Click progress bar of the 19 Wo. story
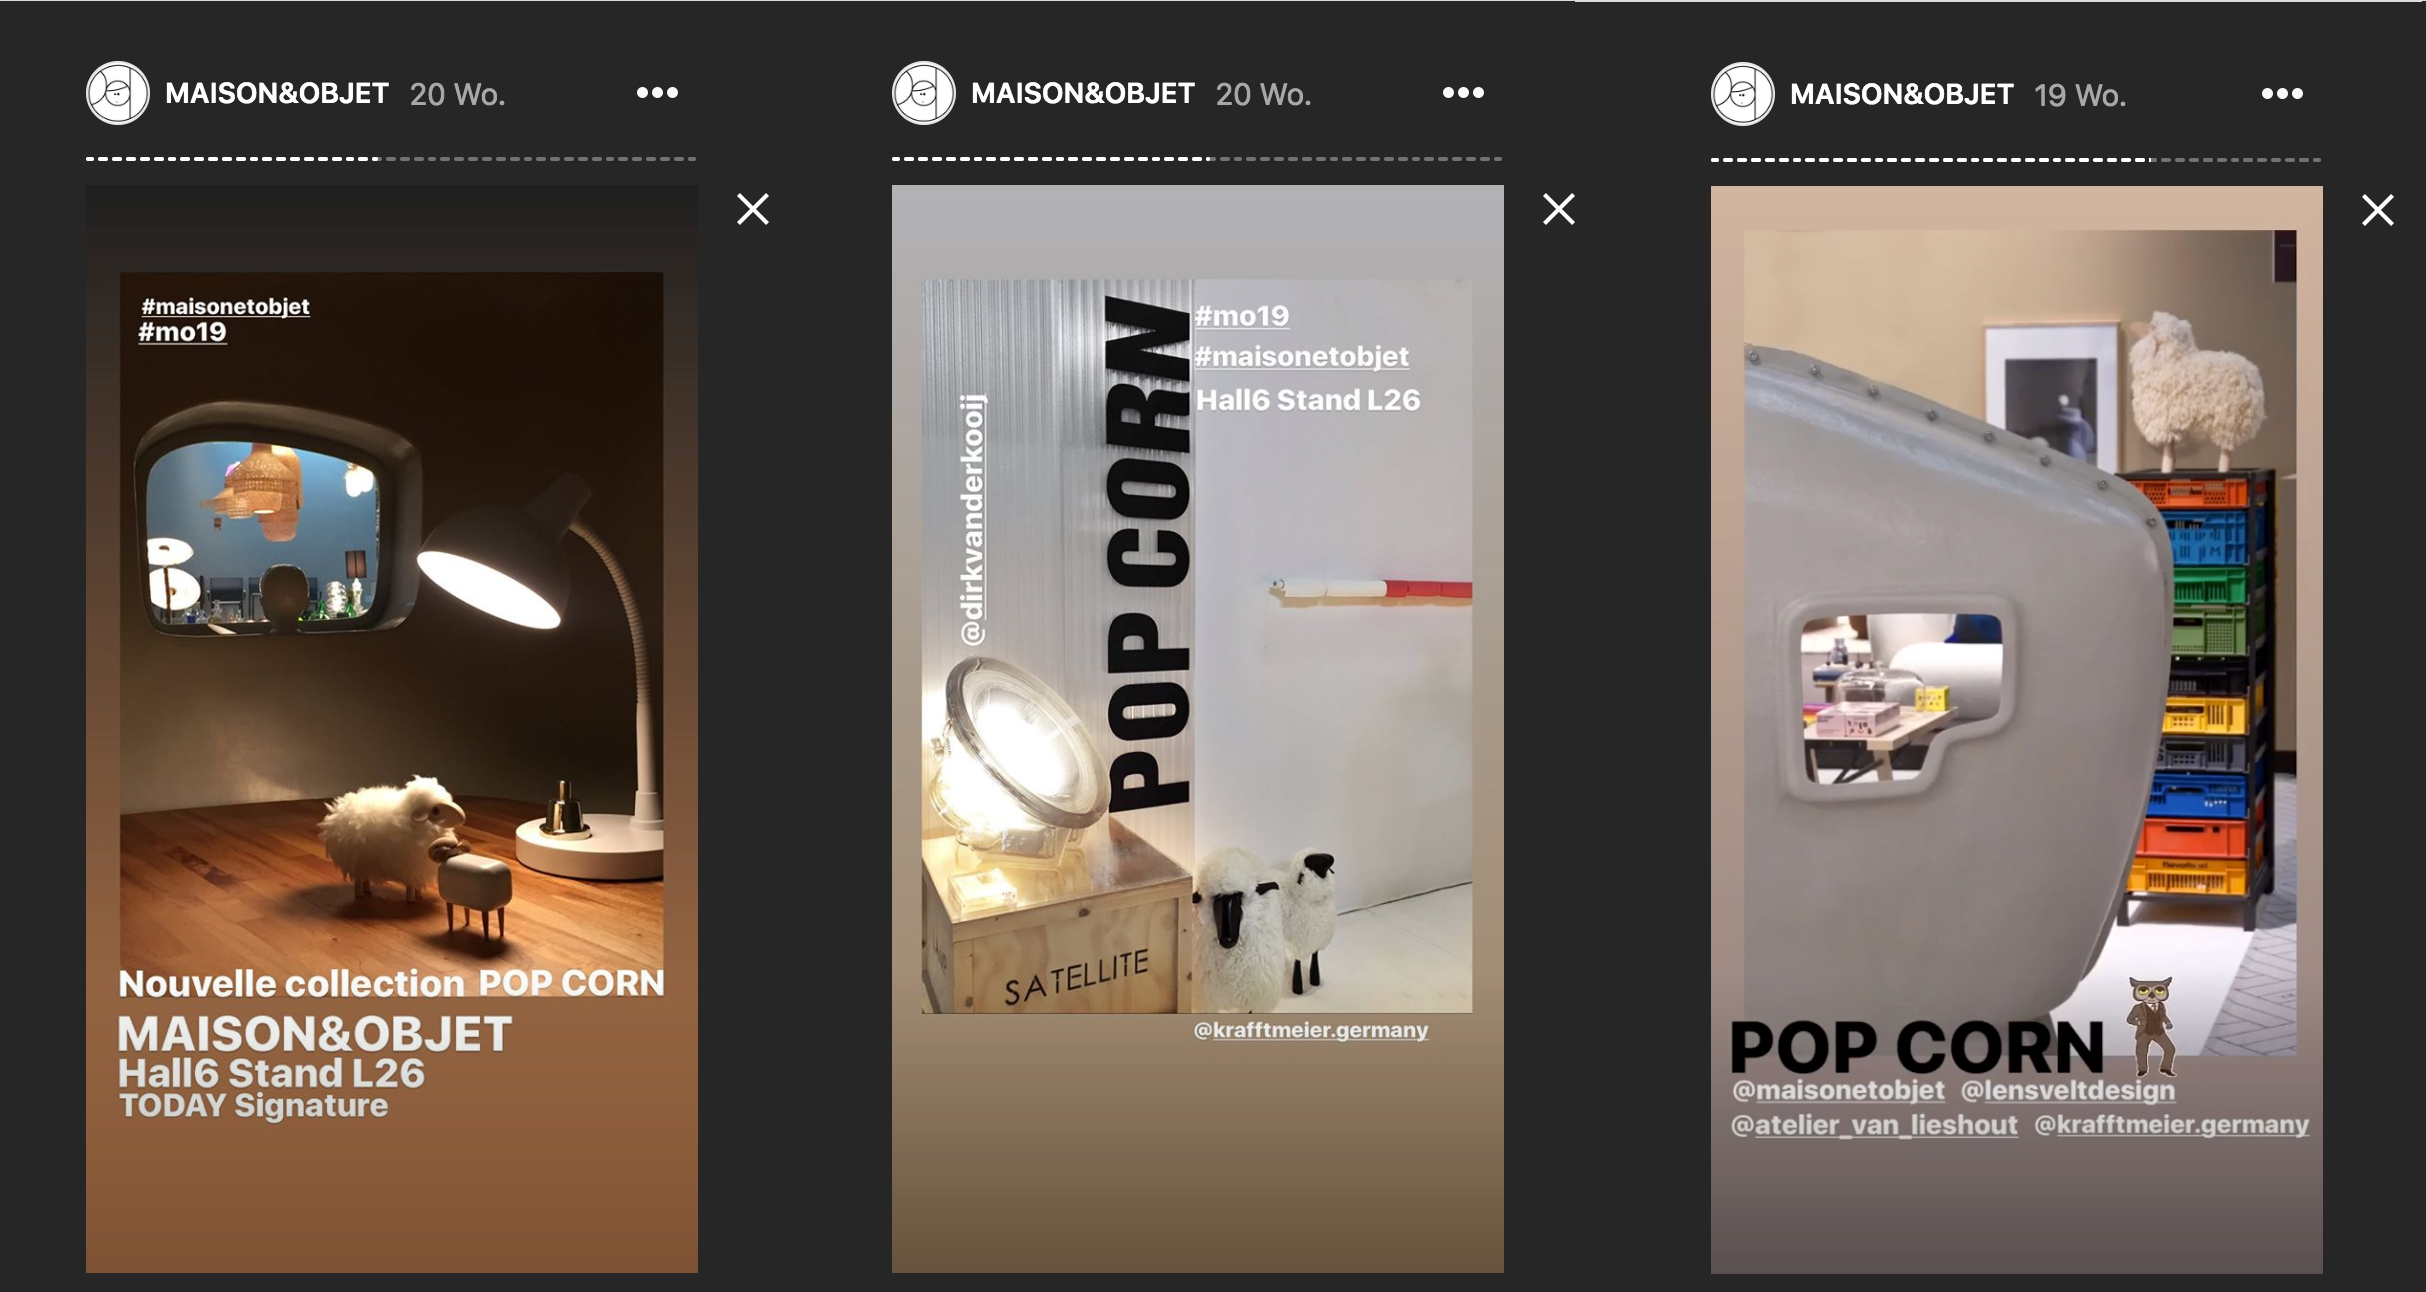The image size is (2426, 1292). (x=2016, y=159)
